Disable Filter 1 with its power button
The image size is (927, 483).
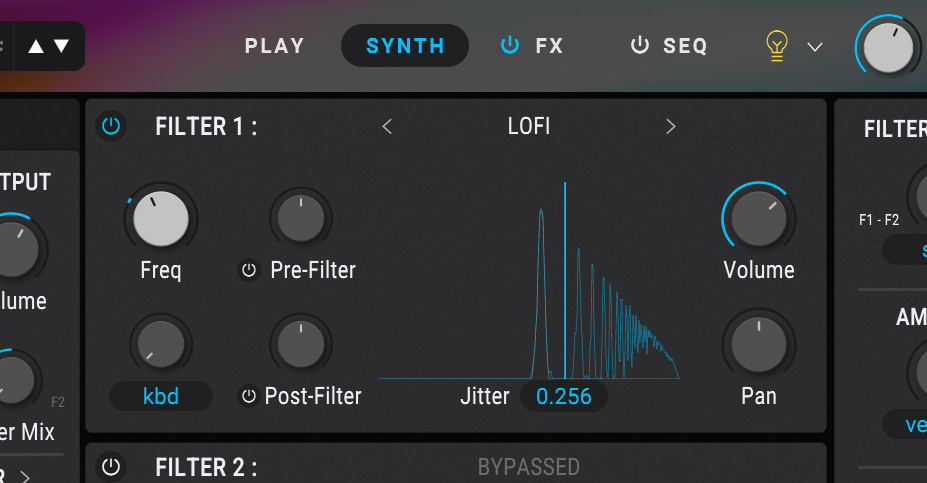(111, 126)
